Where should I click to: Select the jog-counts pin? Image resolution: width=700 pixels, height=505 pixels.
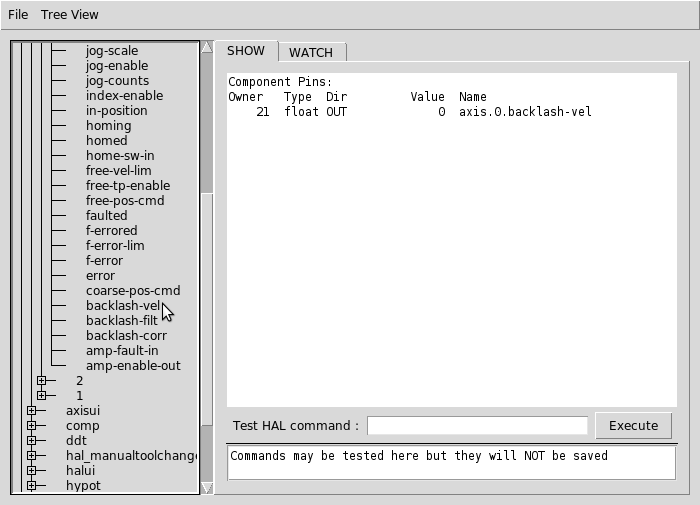(117, 81)
